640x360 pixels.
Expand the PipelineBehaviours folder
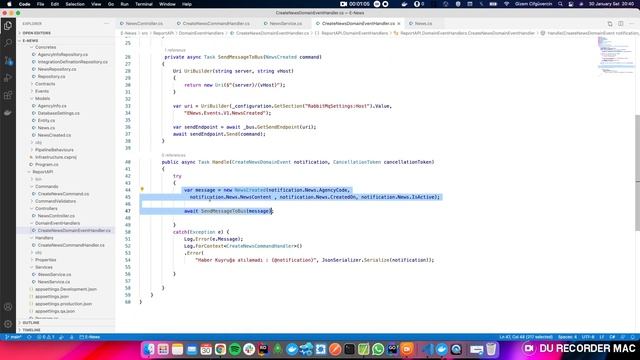[x=54, y=150]
